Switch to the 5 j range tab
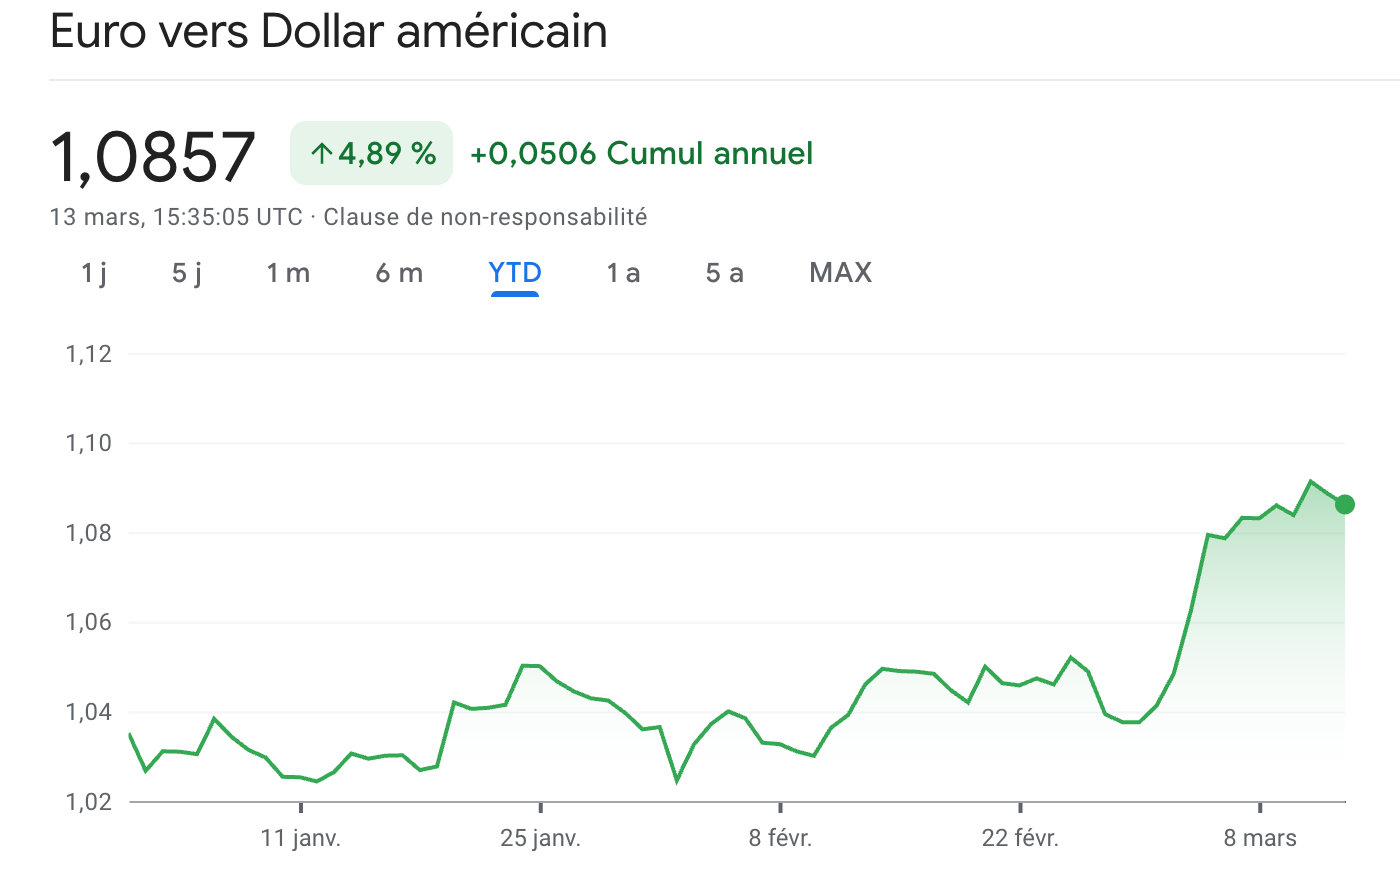 (x=187, y=273)
